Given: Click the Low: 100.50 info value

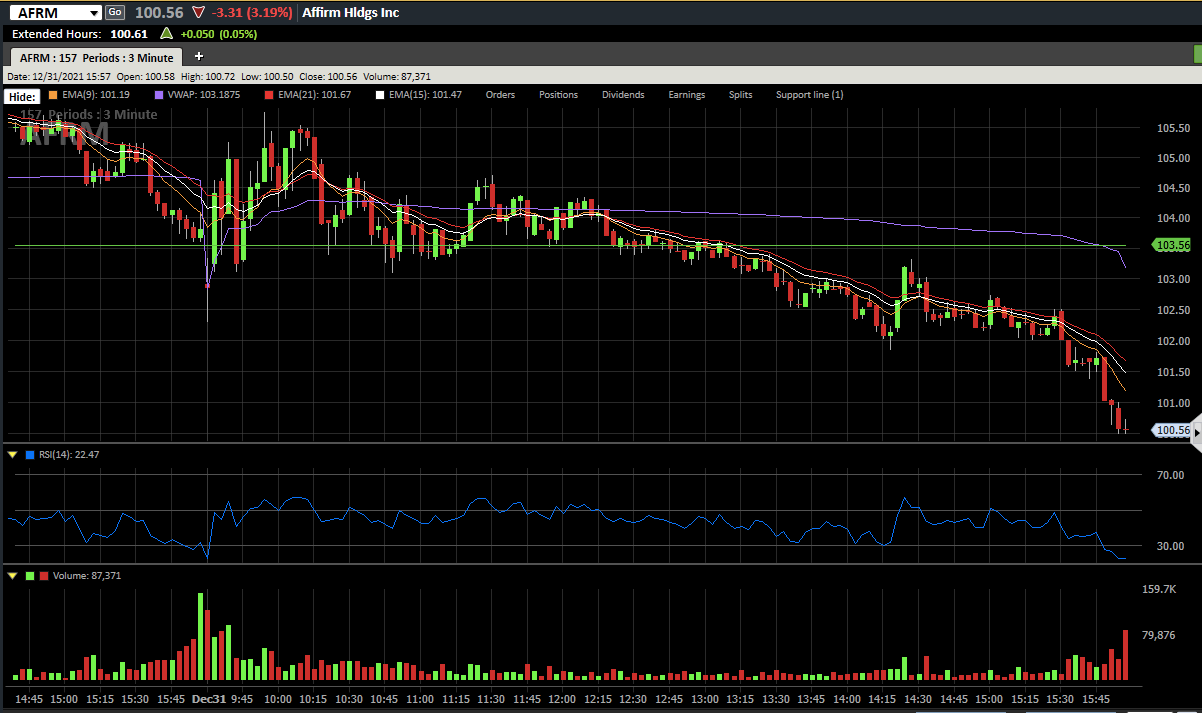Looking at the screenshot, I should (x=267, y=76).
